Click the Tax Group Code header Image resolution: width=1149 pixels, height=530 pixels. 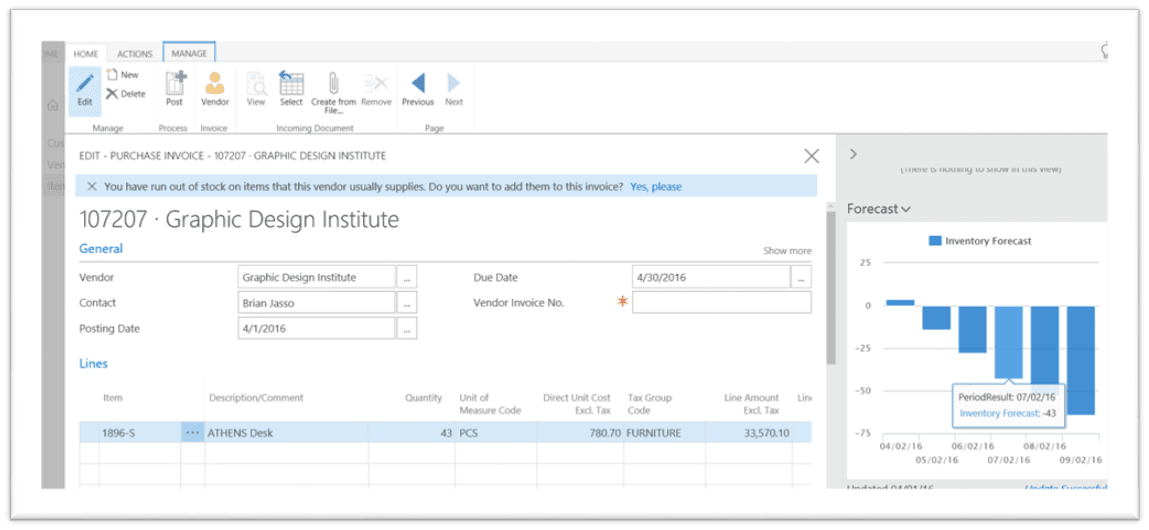pos(651,404)
